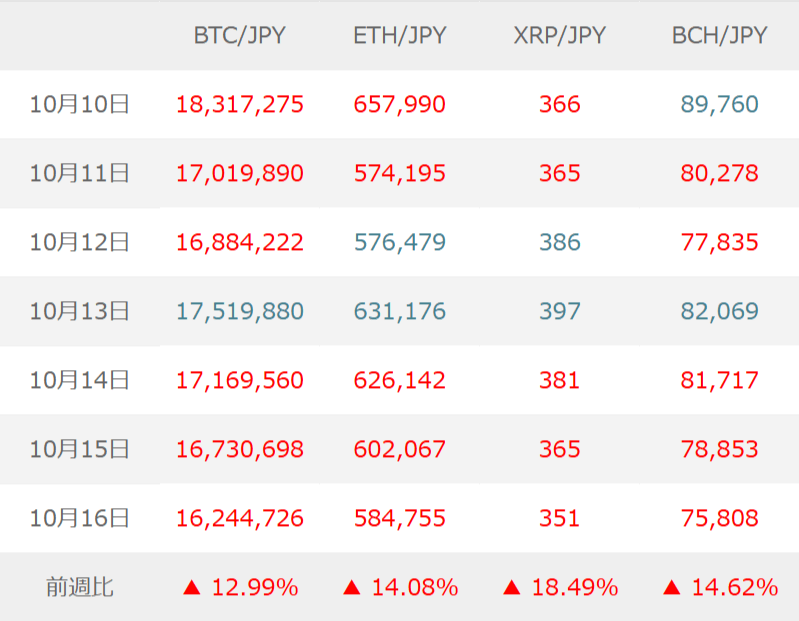Click the XRP value 397
The height and width of the screenshot is (621, 799).
559,311
